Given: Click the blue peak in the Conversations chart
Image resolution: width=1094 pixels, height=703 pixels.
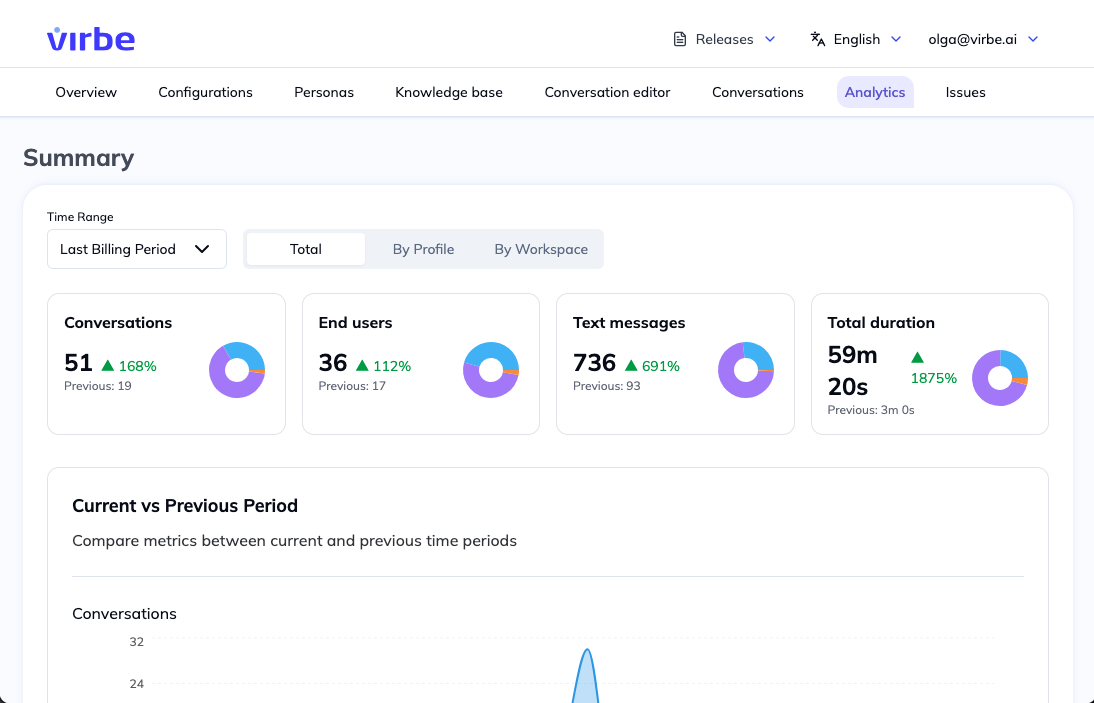Looking at the screenshot, I should [587, 675].
